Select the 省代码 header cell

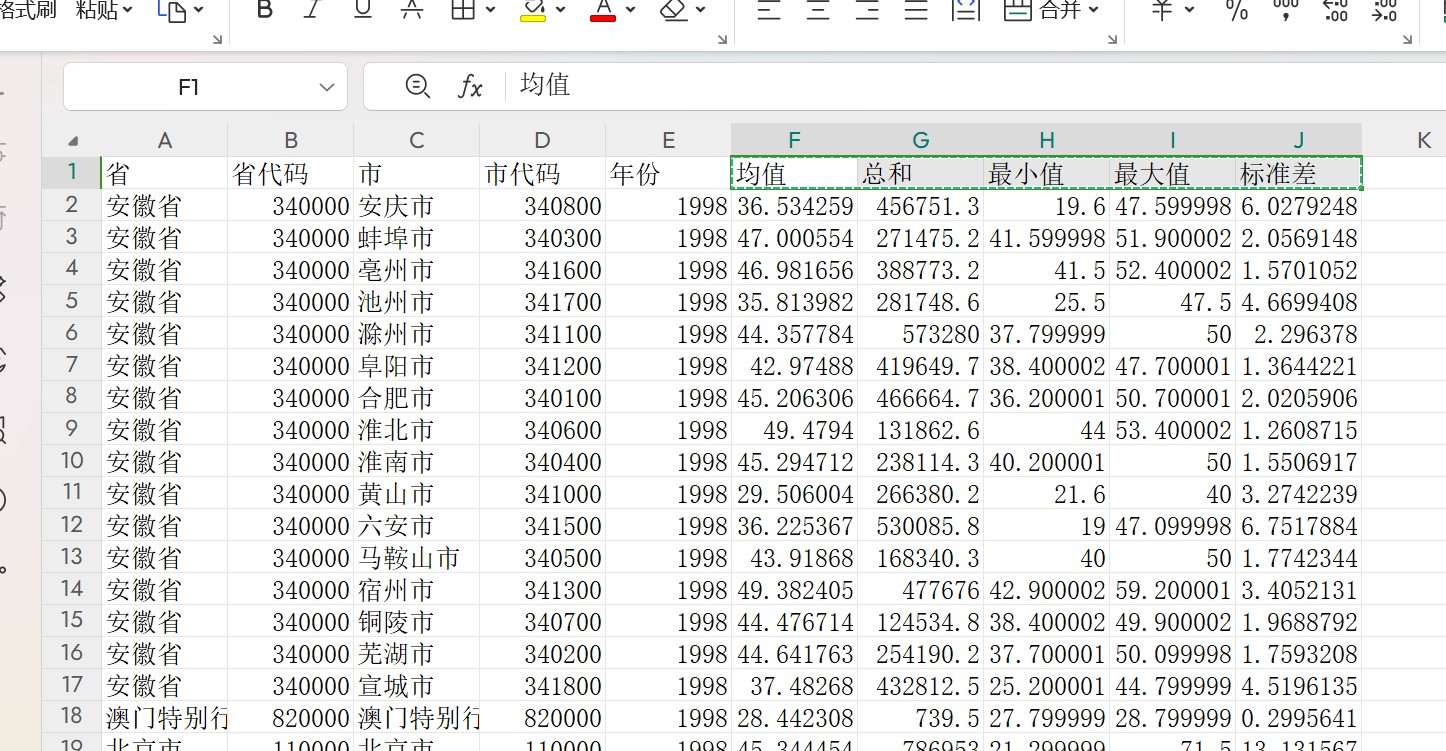(x=290, y=173)
